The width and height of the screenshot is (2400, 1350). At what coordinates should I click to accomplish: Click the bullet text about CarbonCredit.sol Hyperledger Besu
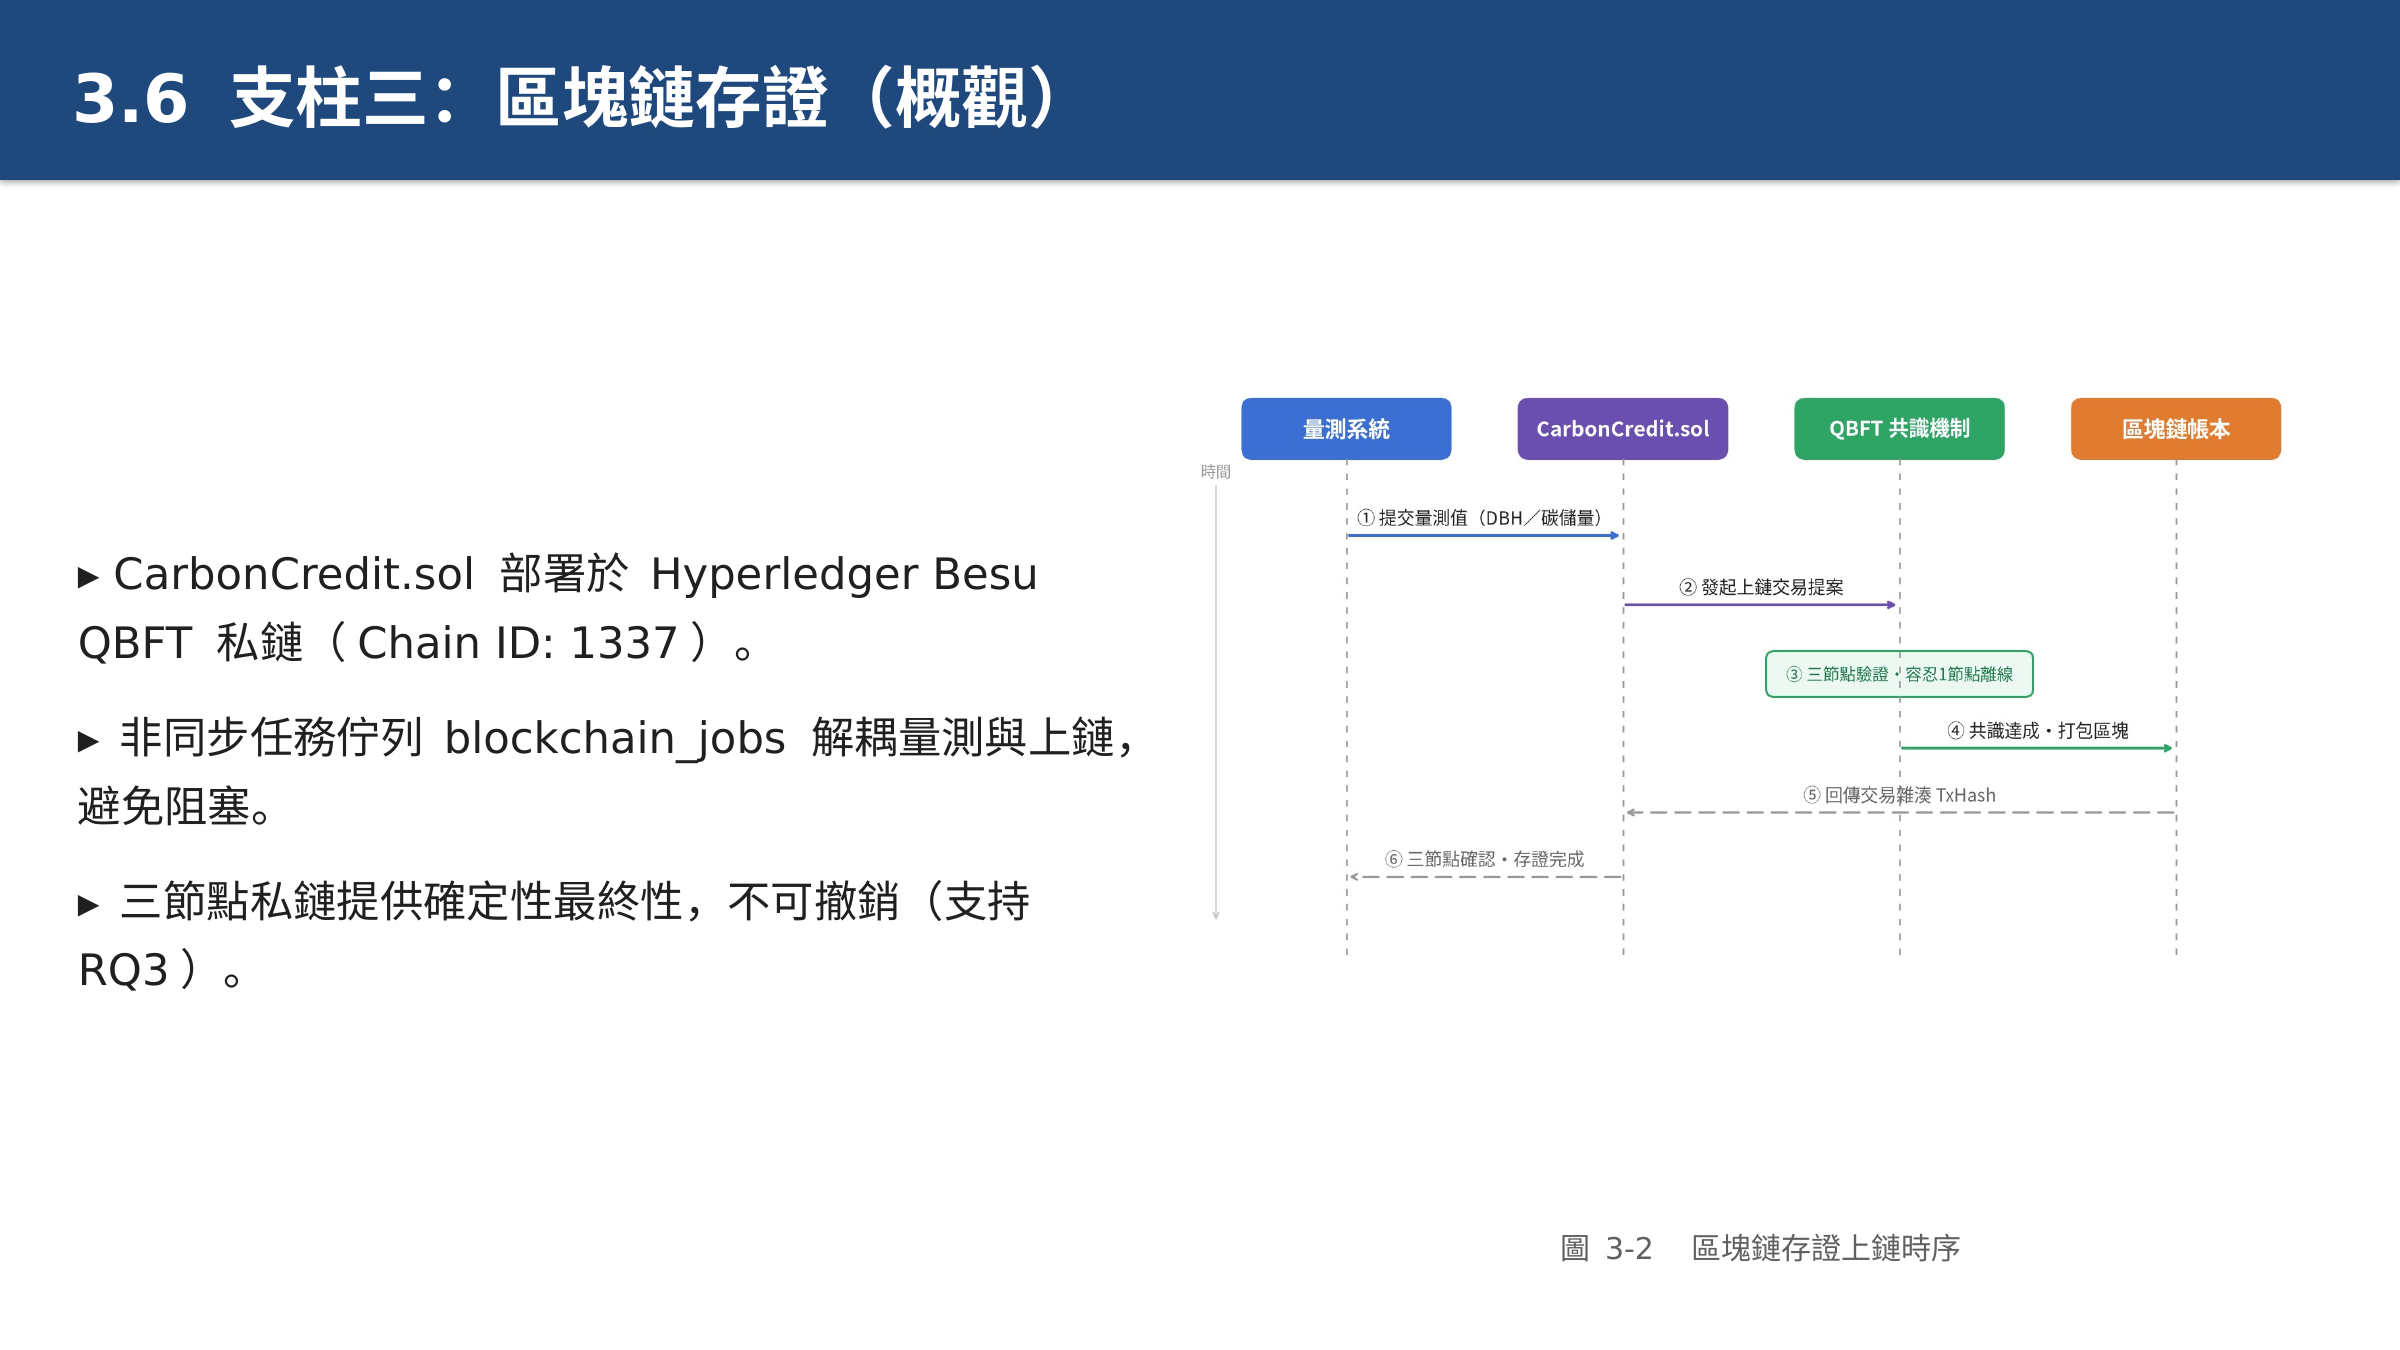[558, 575]
